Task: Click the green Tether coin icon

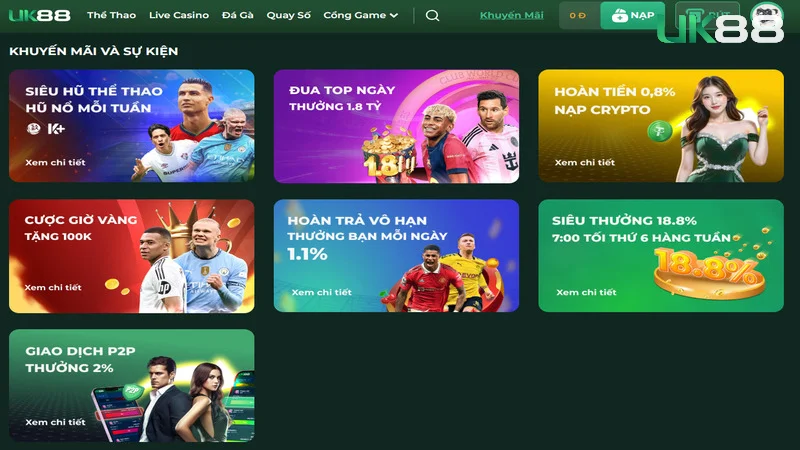Action: (660, 132)
